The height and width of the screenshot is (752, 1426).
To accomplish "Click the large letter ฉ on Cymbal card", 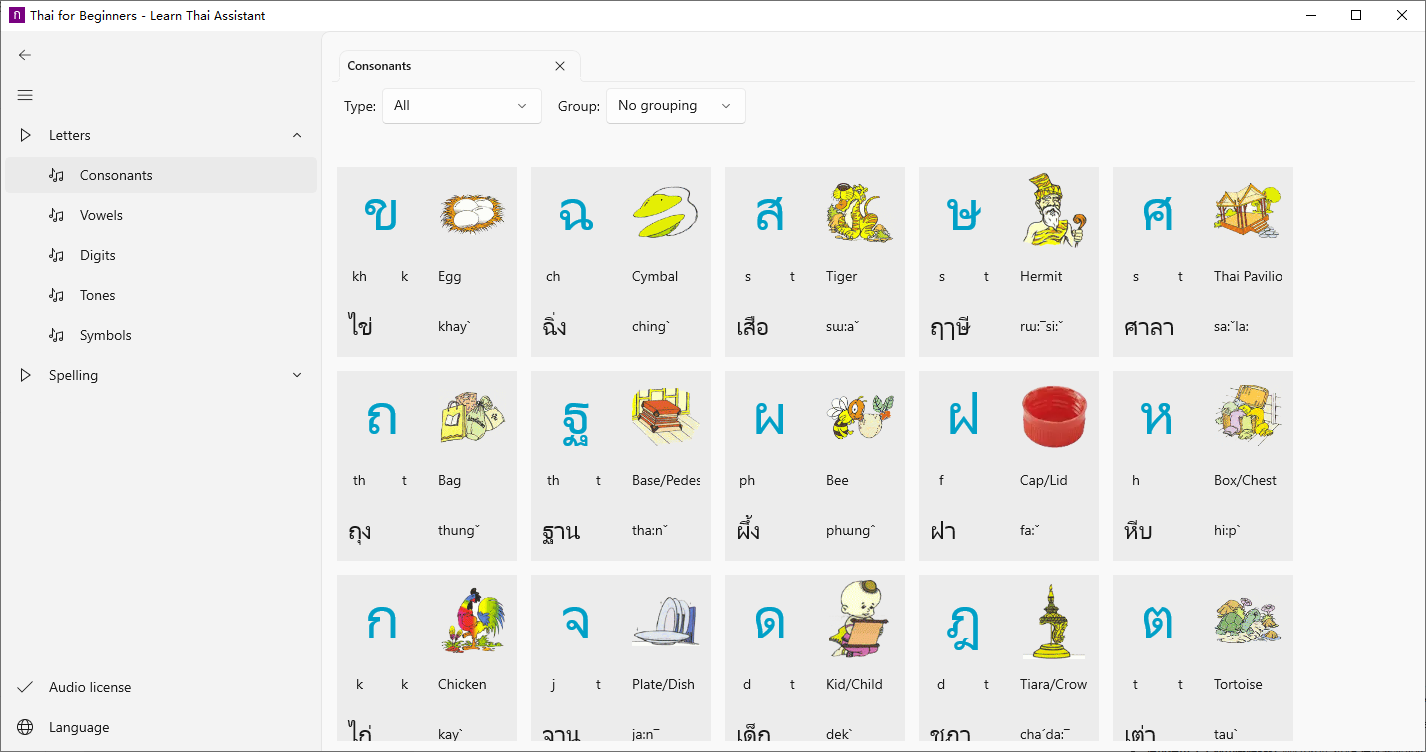I will click(574, 213).
